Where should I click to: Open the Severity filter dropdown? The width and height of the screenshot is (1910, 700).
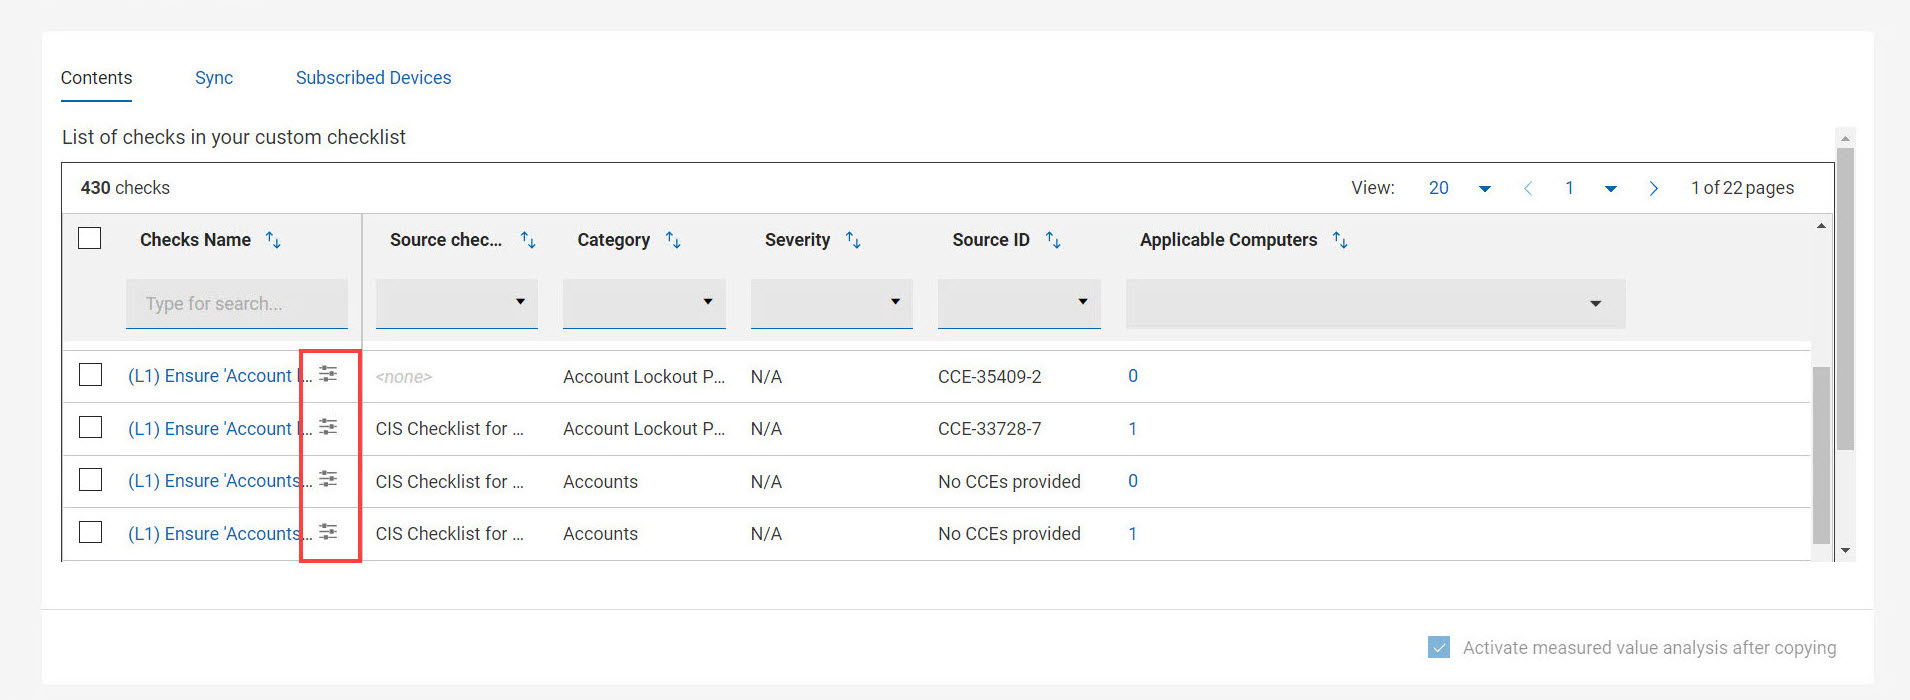click(831, 302)
